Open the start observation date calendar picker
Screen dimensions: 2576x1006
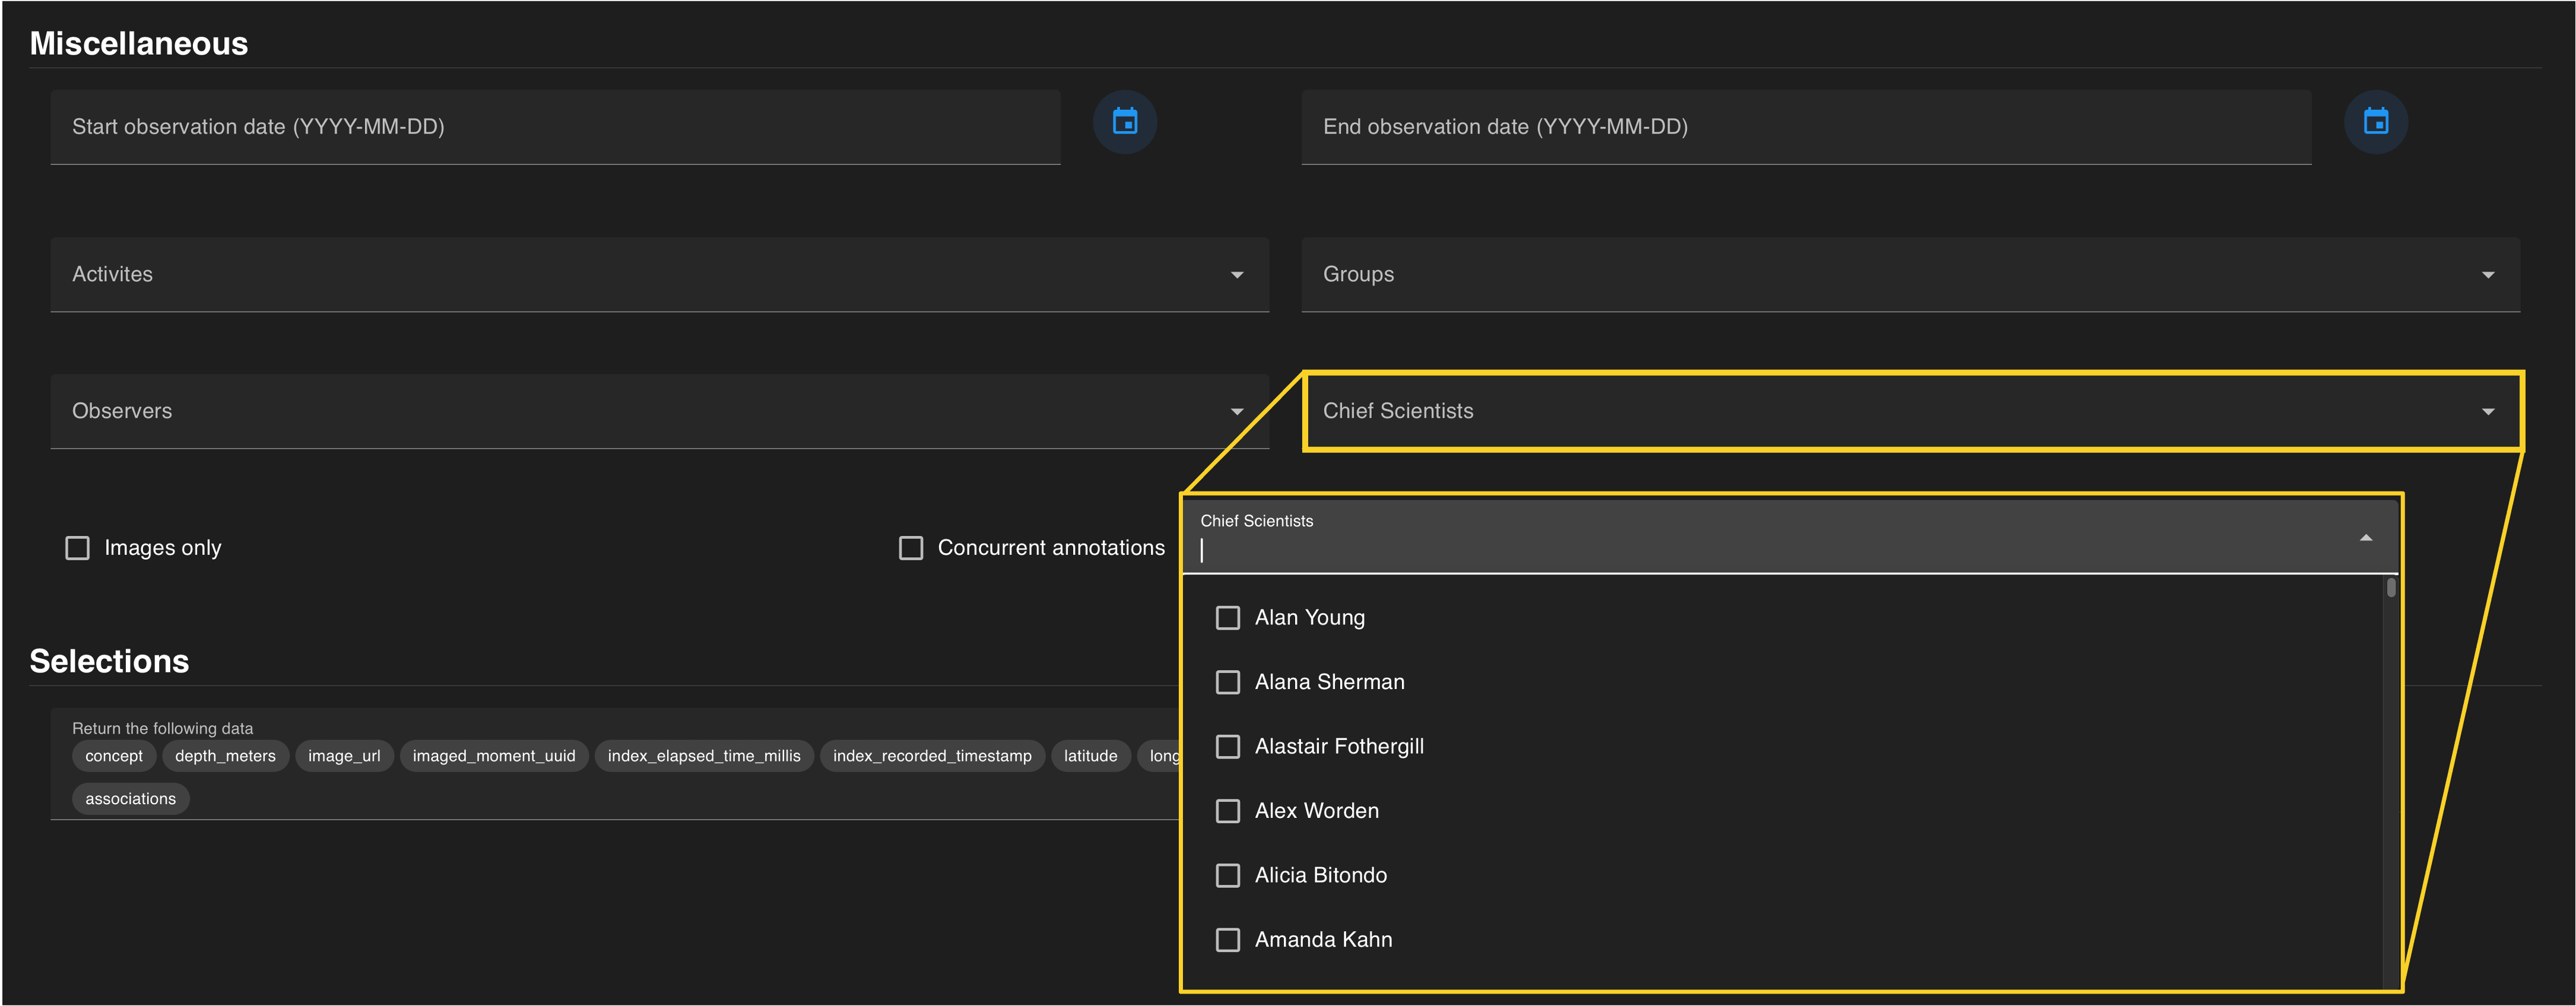pos(1125,122)
